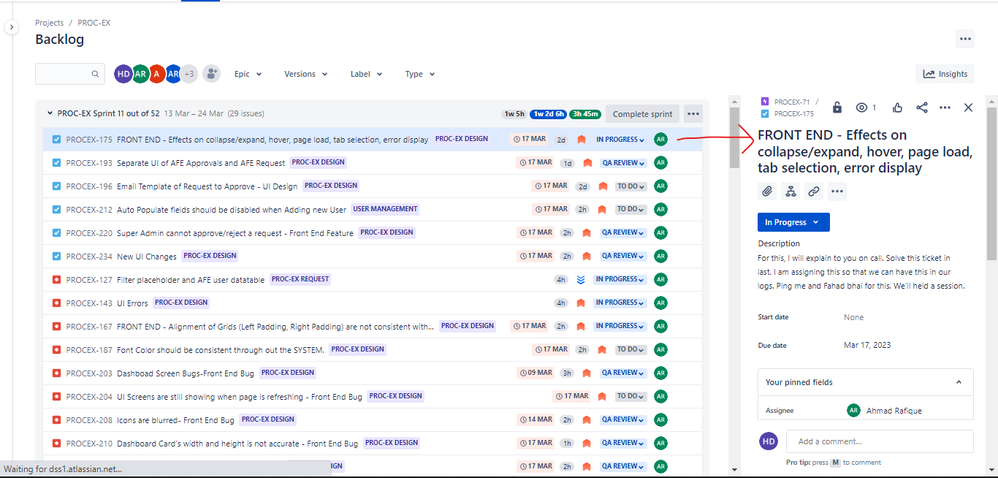Filter by HD avatar
998x478 pixels.
click(123, 74)
